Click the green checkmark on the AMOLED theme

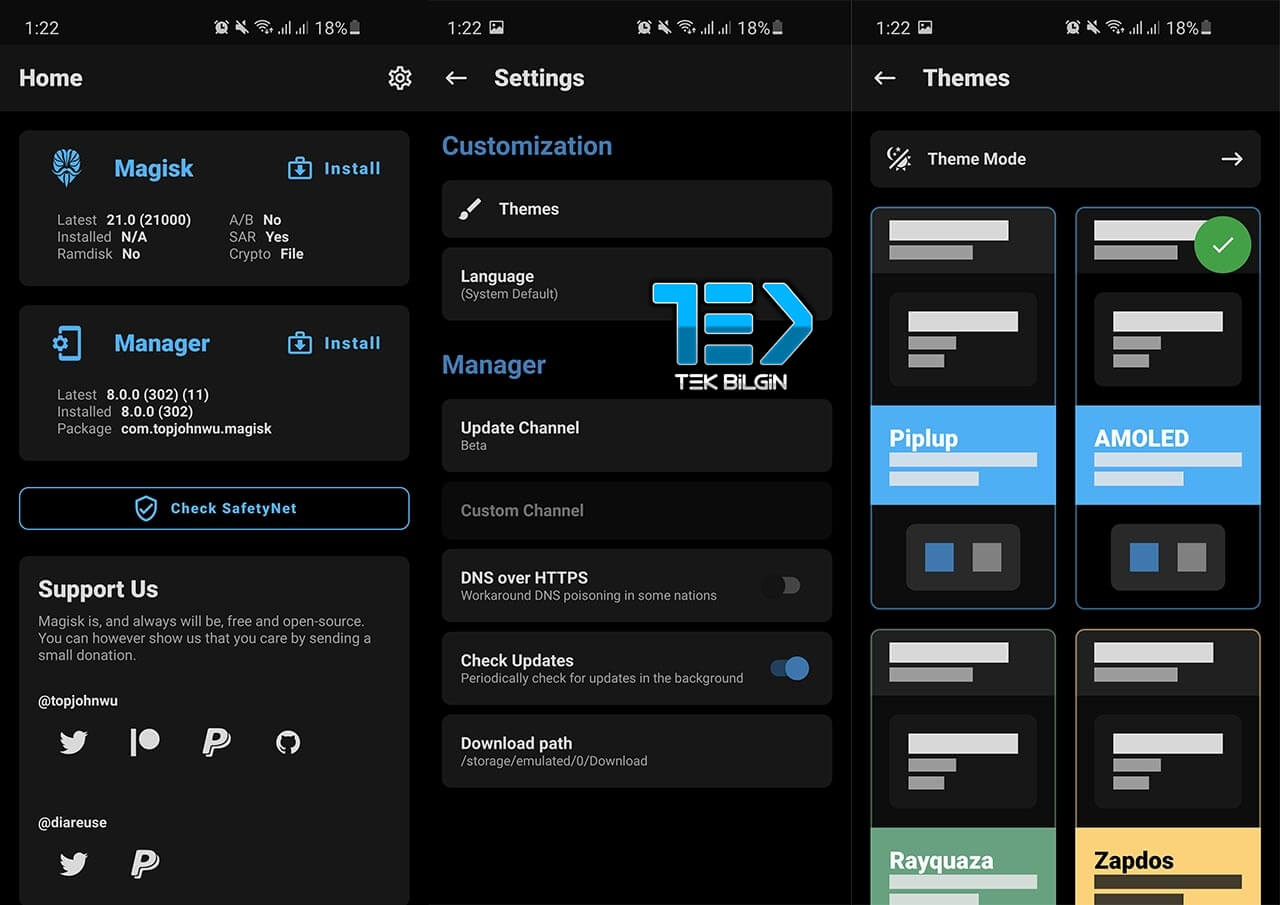(x=1222, y=244)
